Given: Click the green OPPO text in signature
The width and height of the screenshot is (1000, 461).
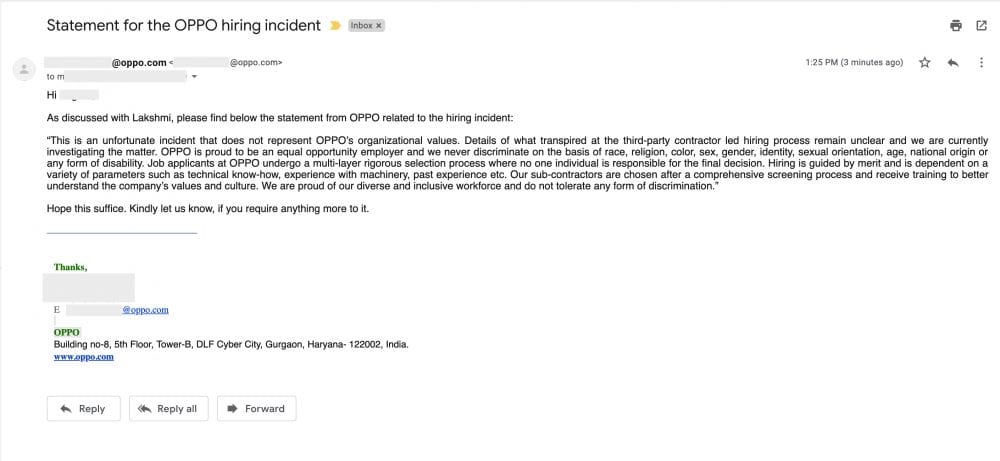Looking at the screenshot, I should point(67,332).
